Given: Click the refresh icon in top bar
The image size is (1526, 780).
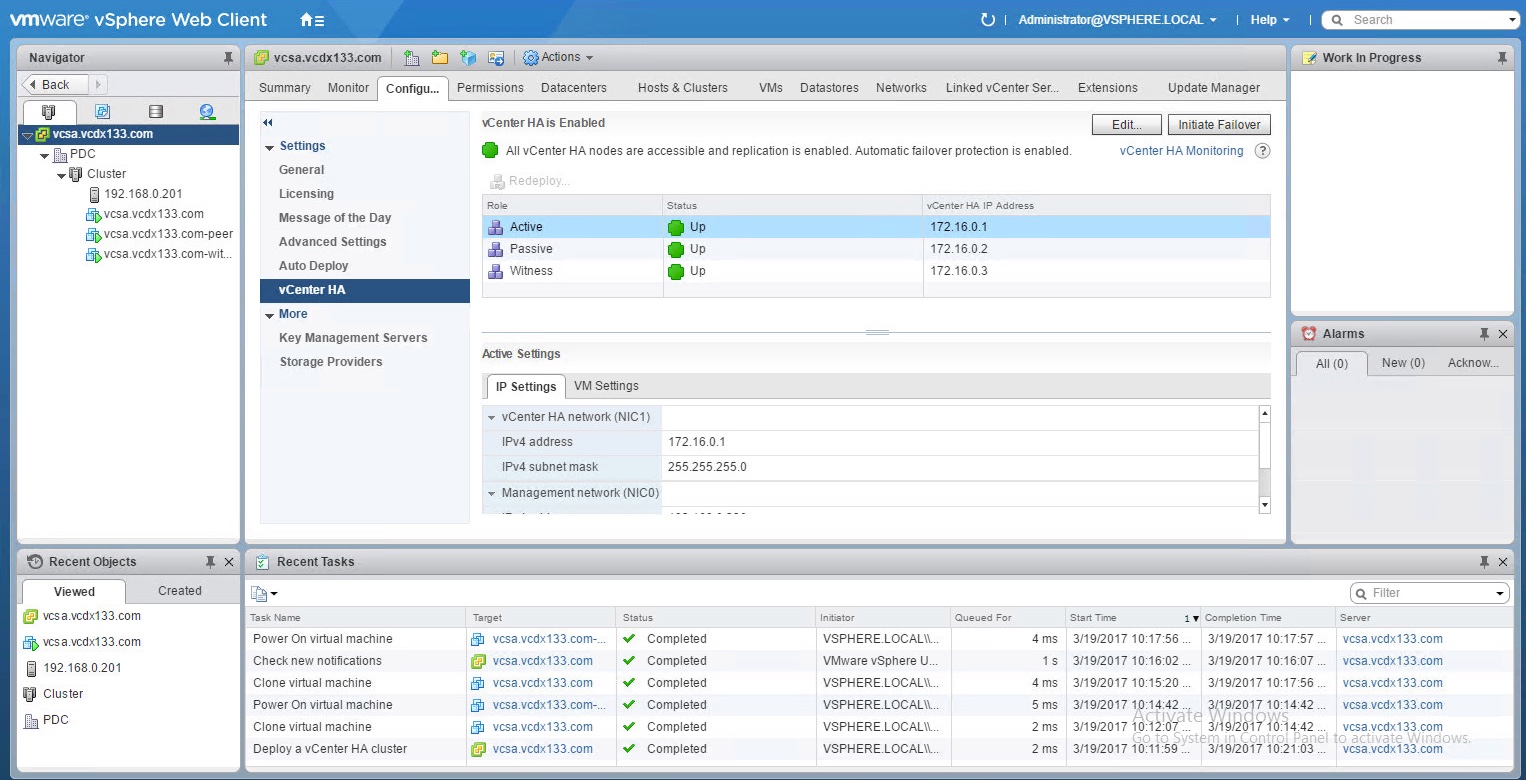Looking at the screenshot, I should [x=988, y=20].
